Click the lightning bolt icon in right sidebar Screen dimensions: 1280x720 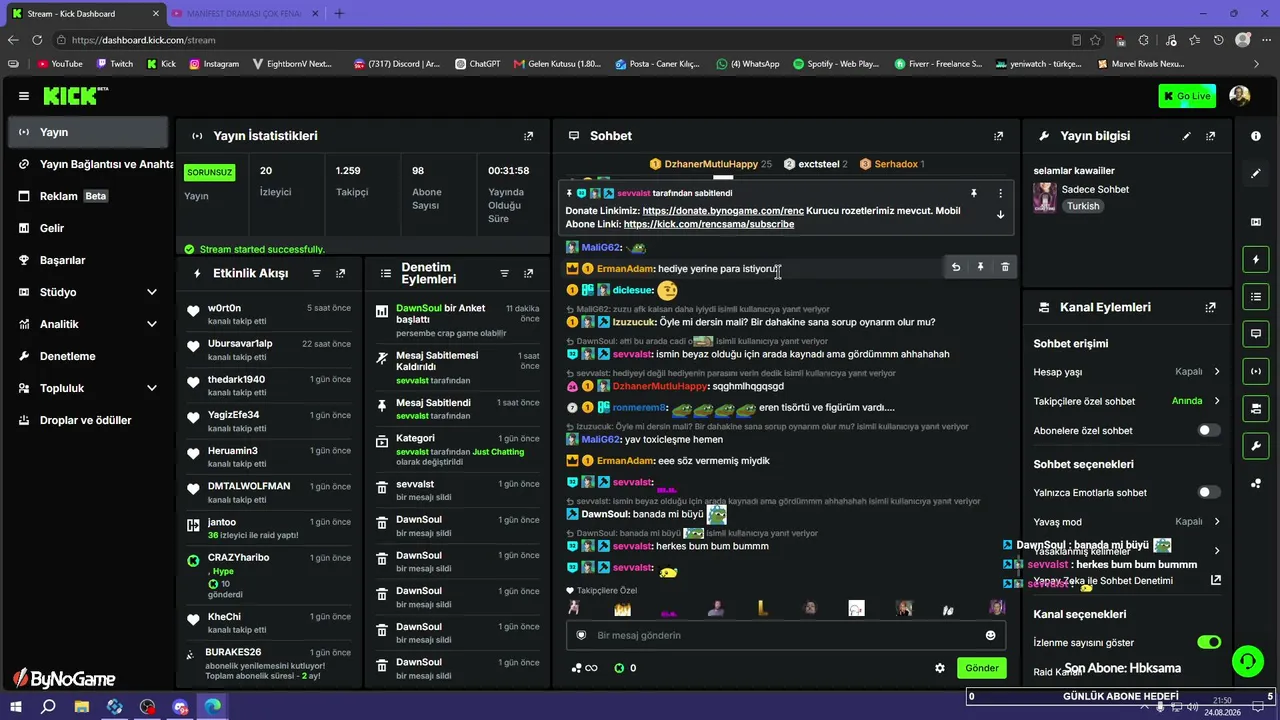pyautogui.click(x=1256, y=260)
